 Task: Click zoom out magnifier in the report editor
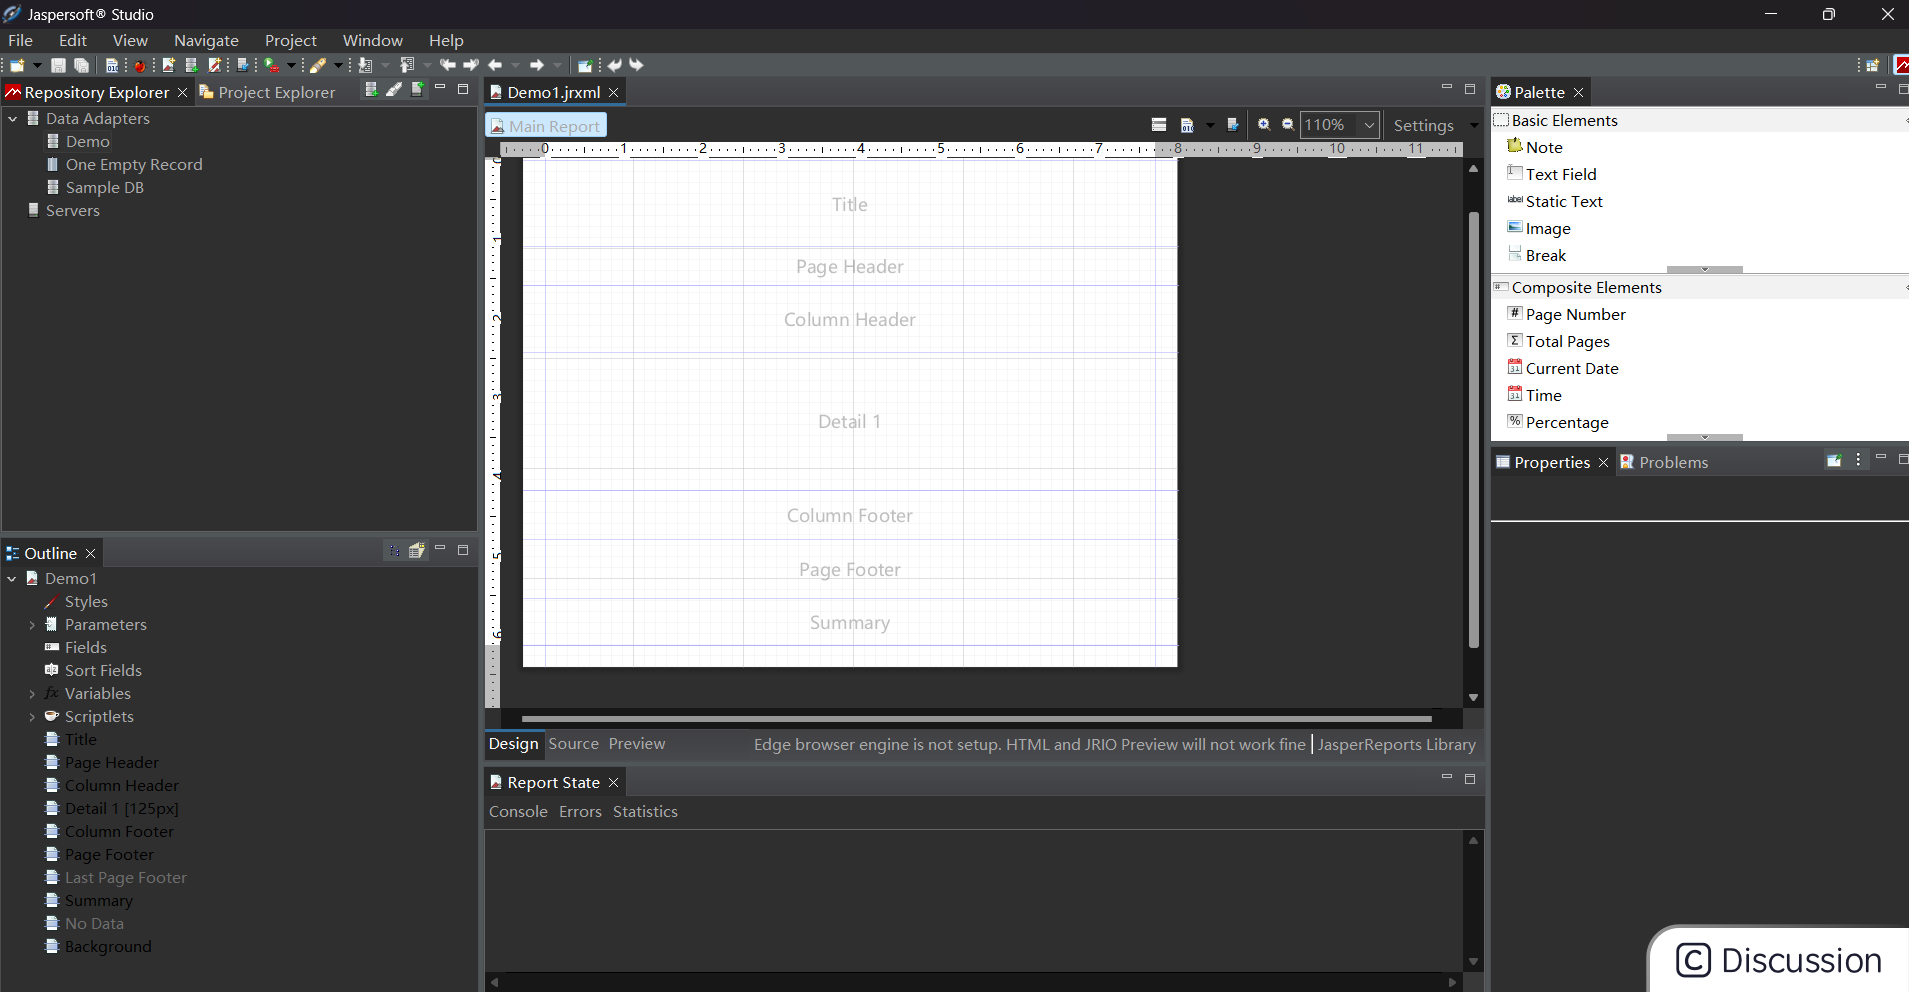click(x=1288, y=125)
